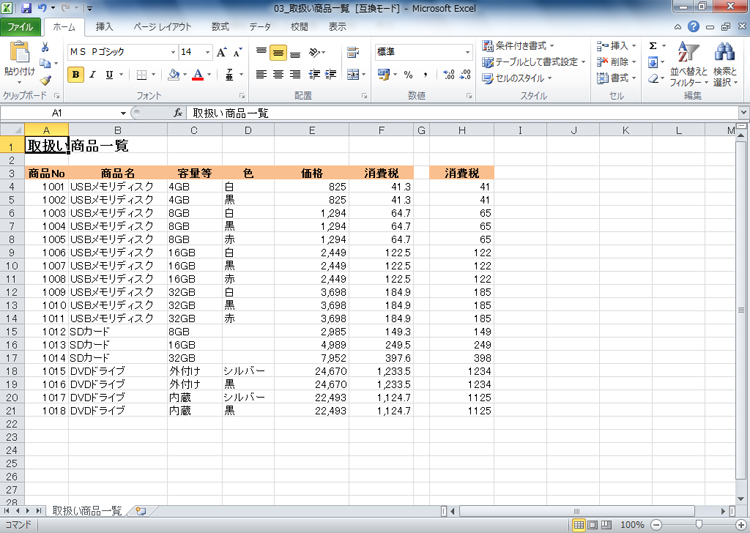The image size is (750, 533).
Task: Apply comma style number format icon
Action: click(x=425, y=74)
